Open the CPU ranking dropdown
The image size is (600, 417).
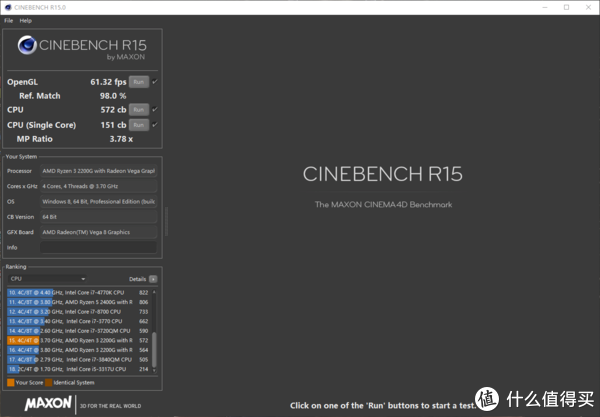coord(47,279)
